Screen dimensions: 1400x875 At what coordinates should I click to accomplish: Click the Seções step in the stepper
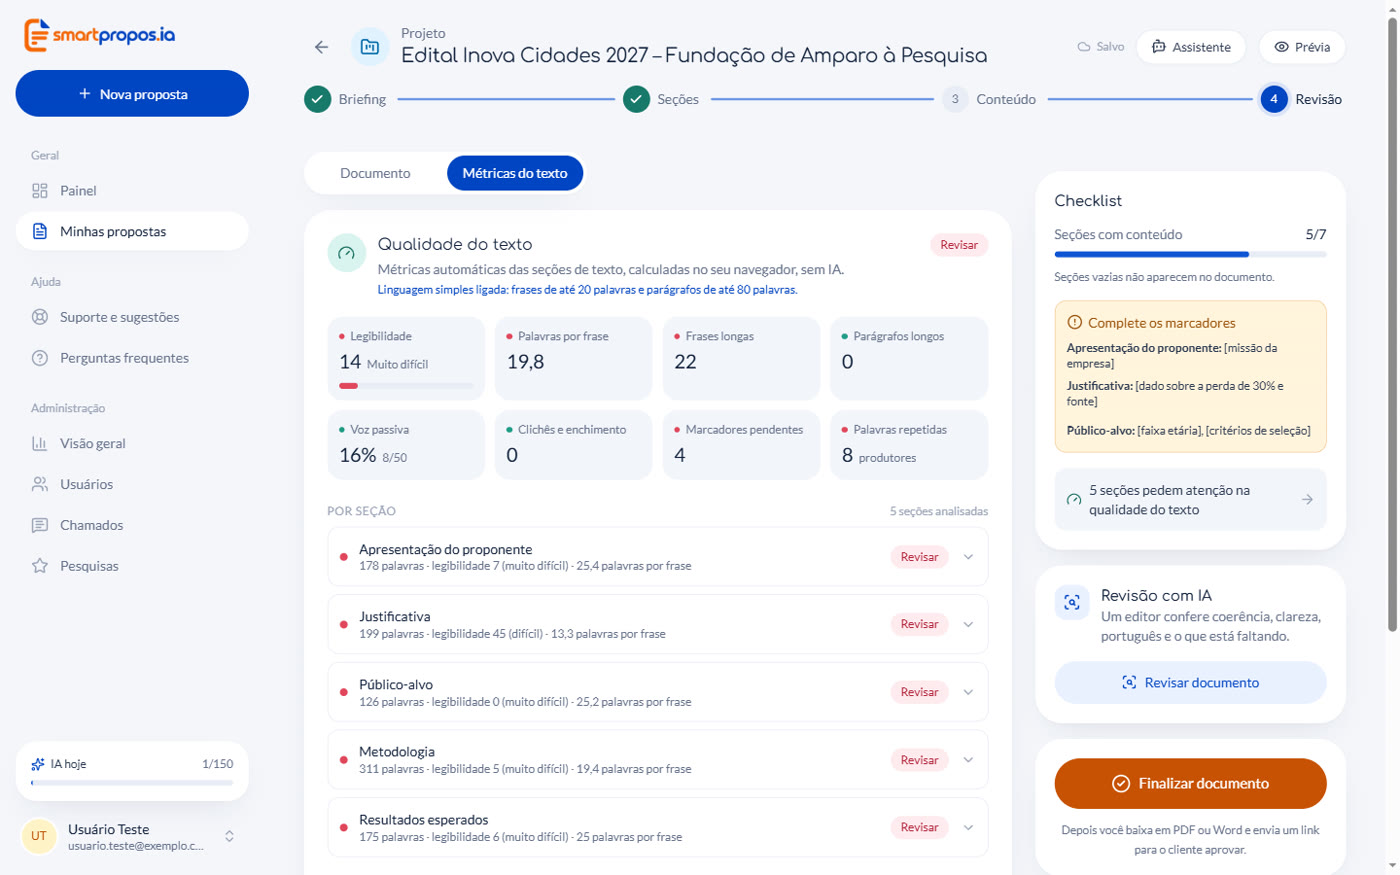(661, 99)
